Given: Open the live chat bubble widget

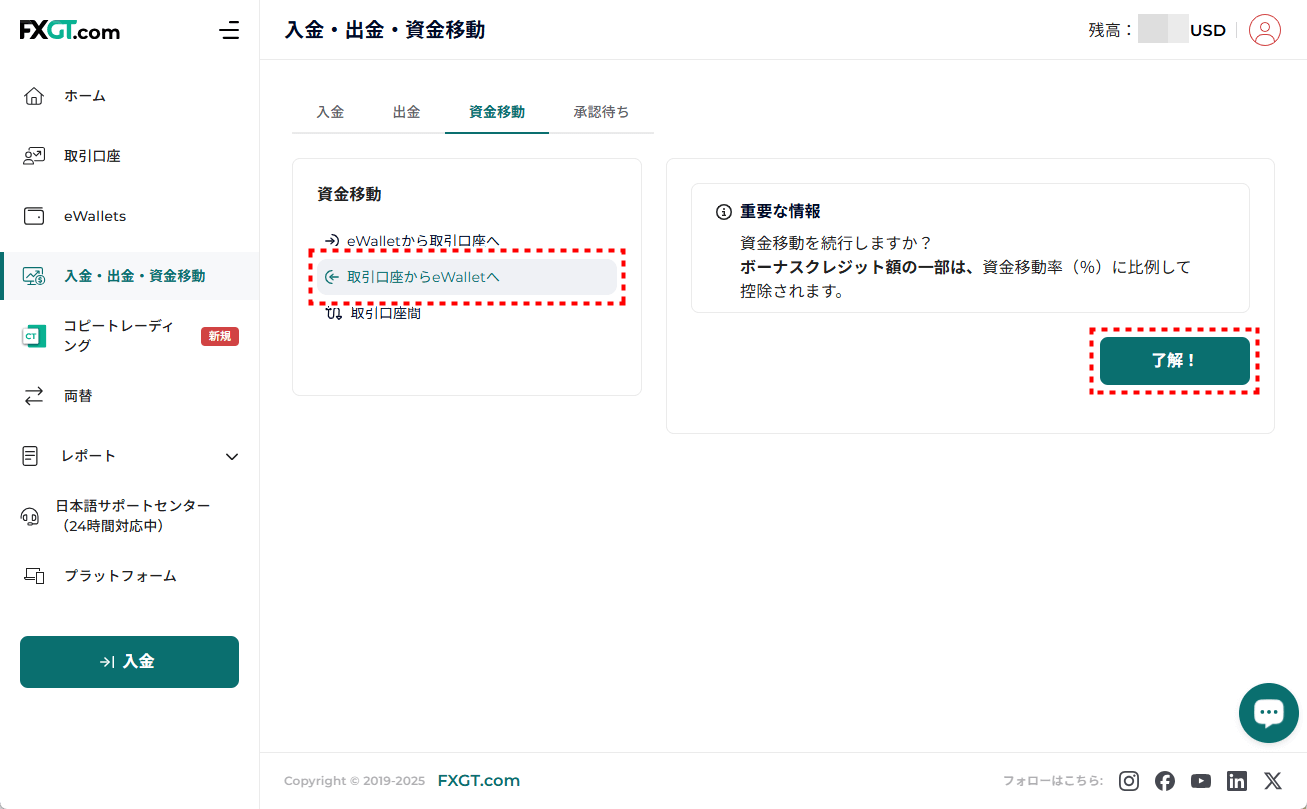Looking at the screenshot, I should [x=1268, y=713].
